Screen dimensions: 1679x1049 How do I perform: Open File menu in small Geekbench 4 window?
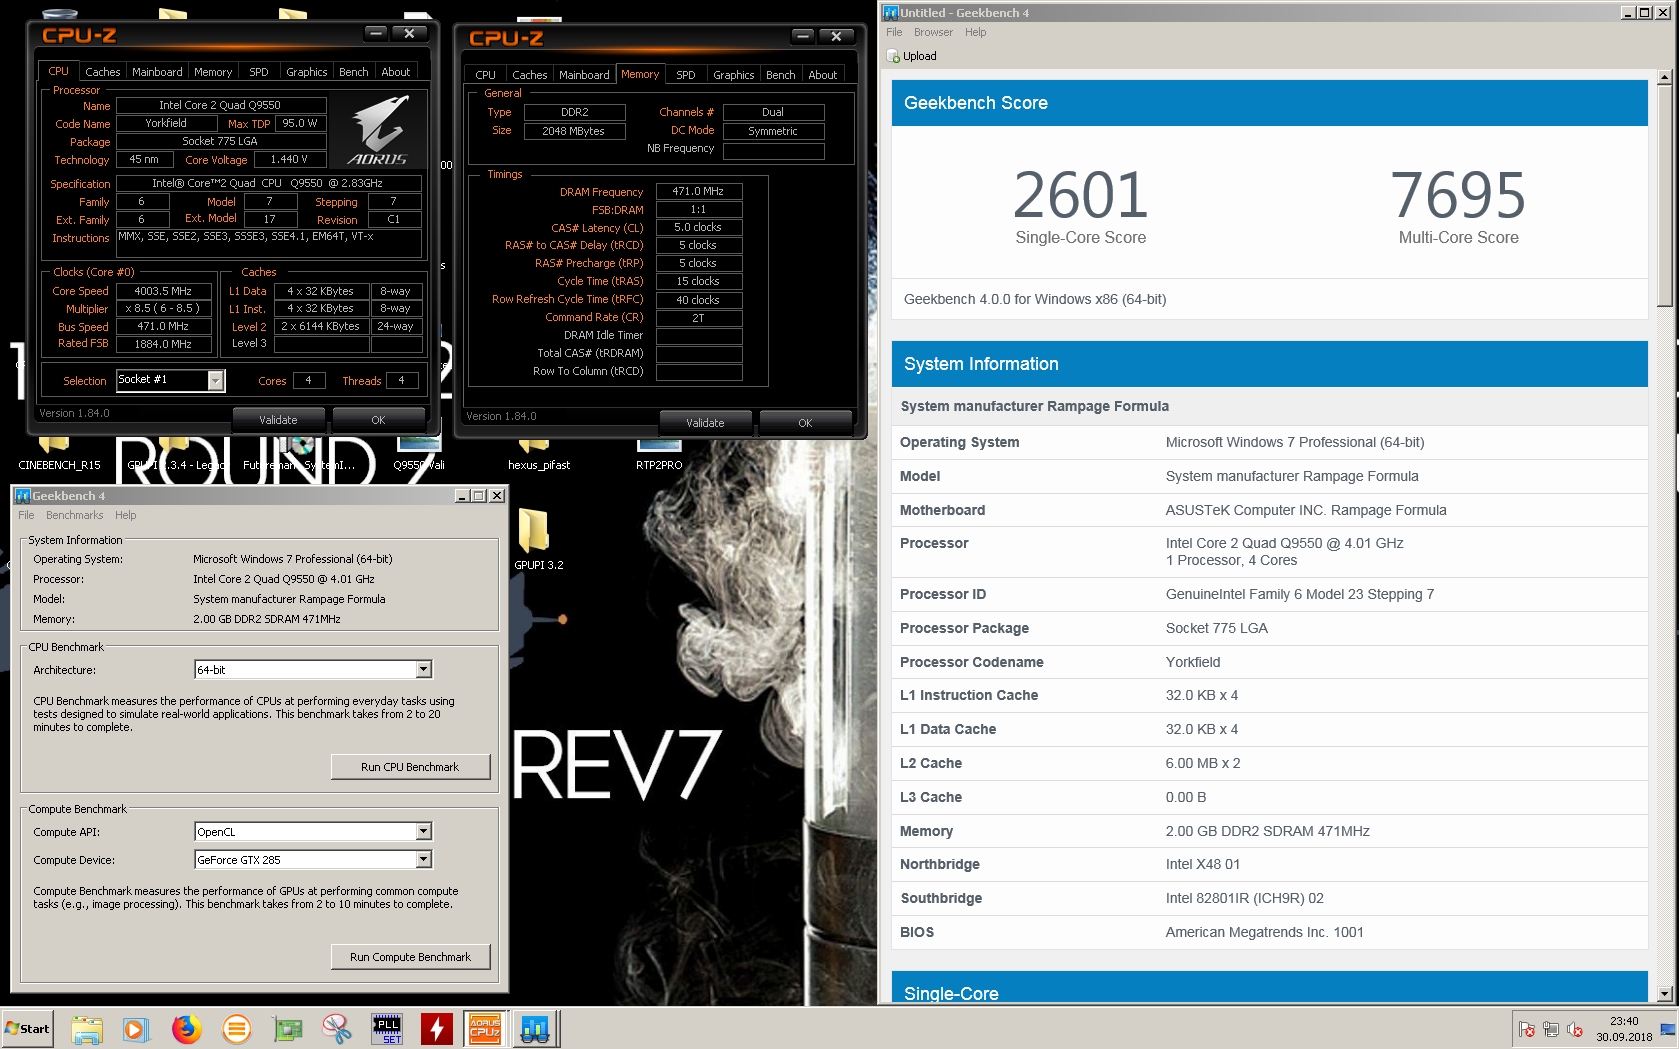26,515
